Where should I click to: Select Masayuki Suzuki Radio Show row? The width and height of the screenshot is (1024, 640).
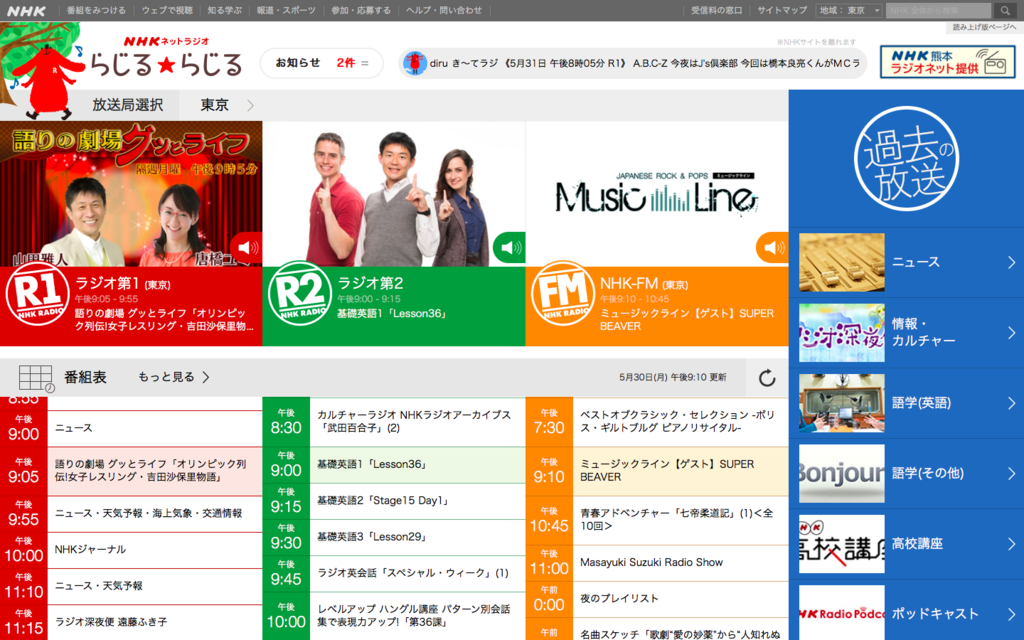657,563
